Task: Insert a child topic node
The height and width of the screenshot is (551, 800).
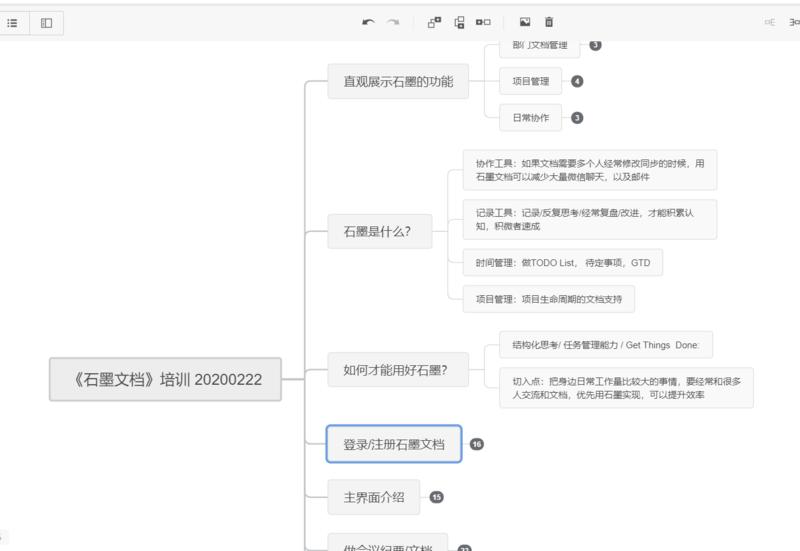Action: 434,22
